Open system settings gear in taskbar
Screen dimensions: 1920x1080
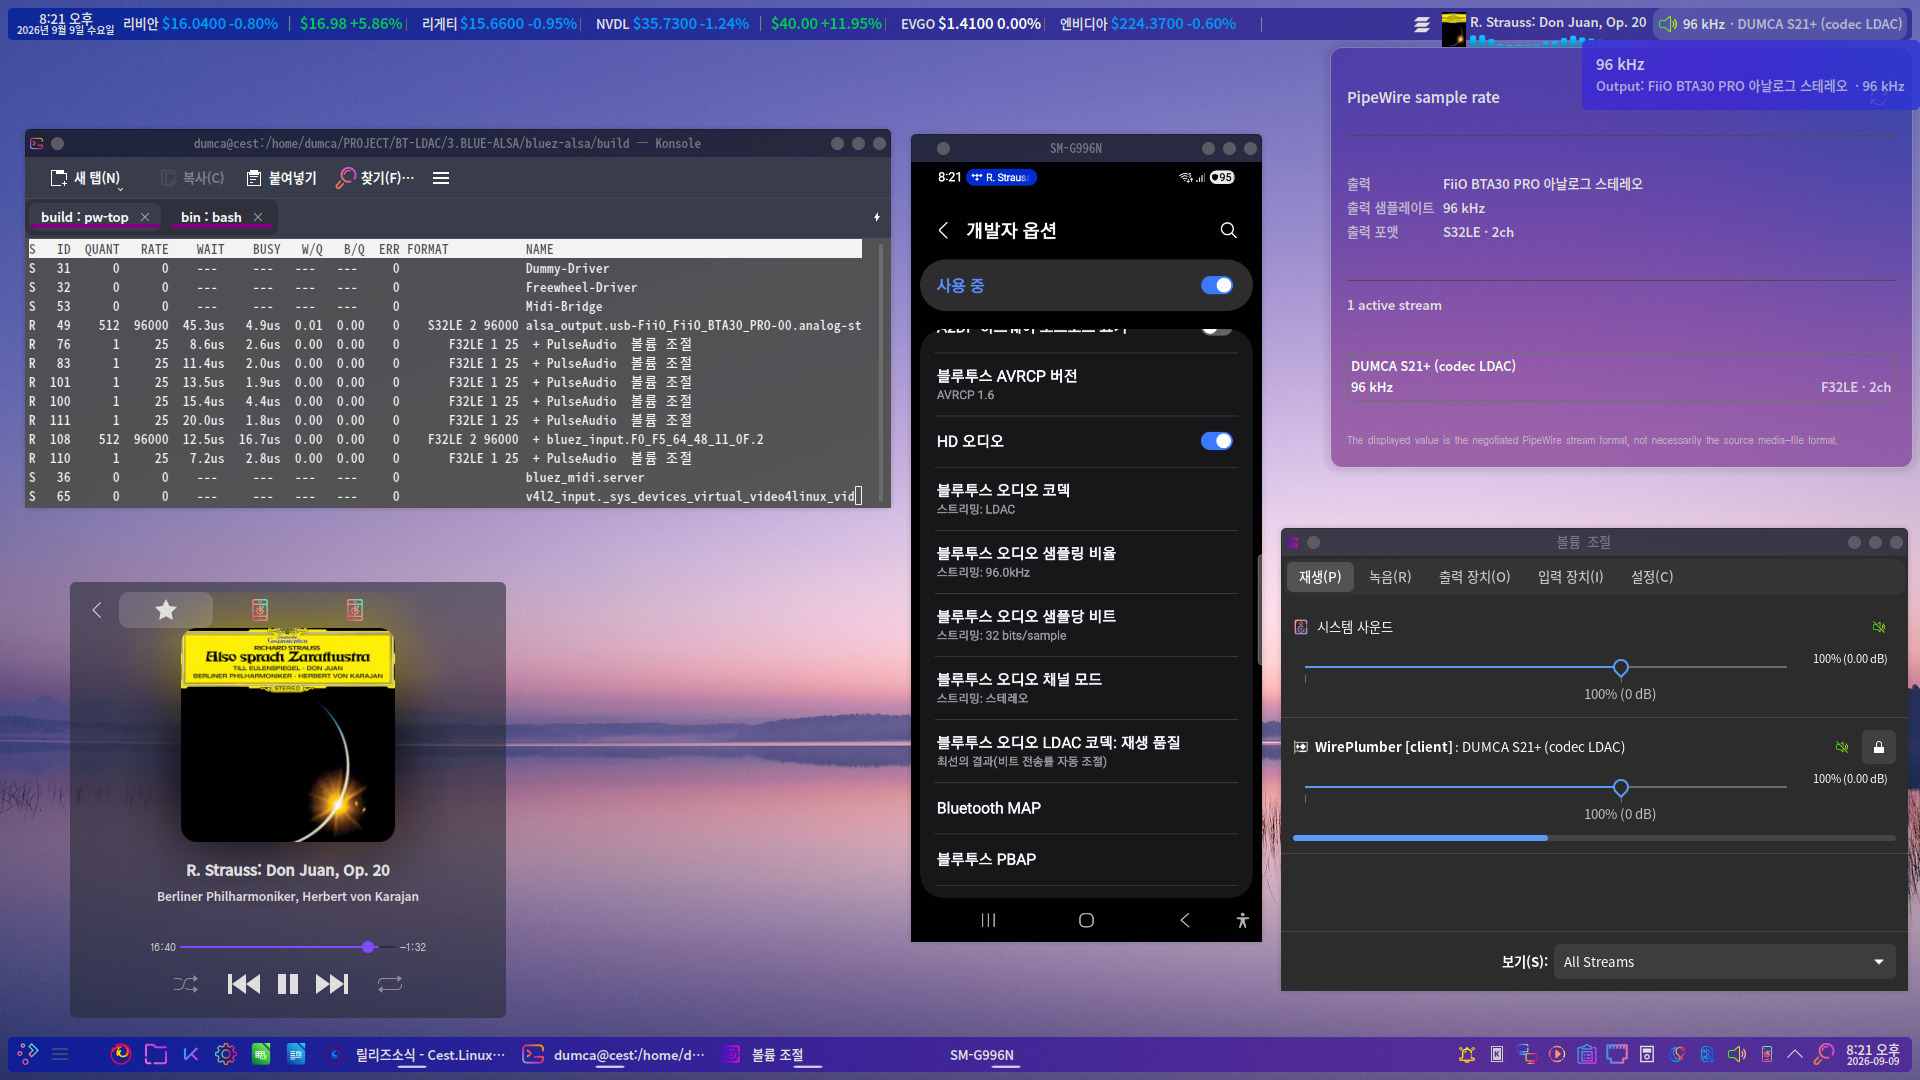point(226,1054)
